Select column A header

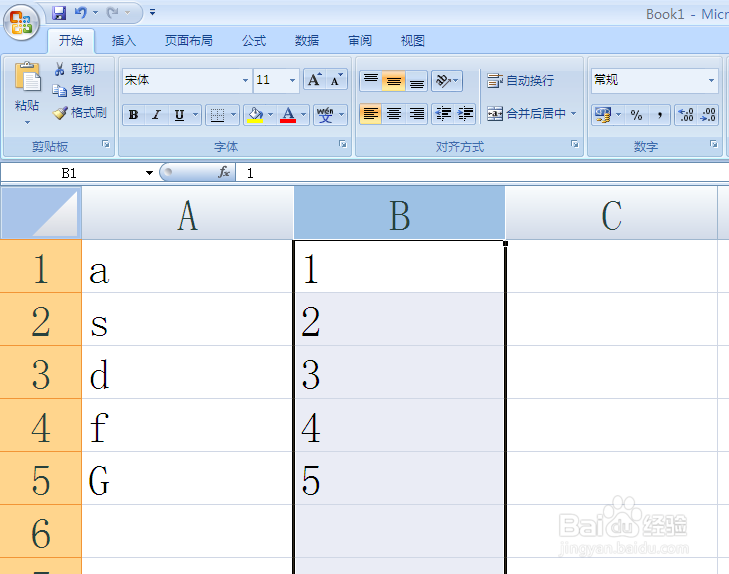pyautogui.click(x=187, y=213)
